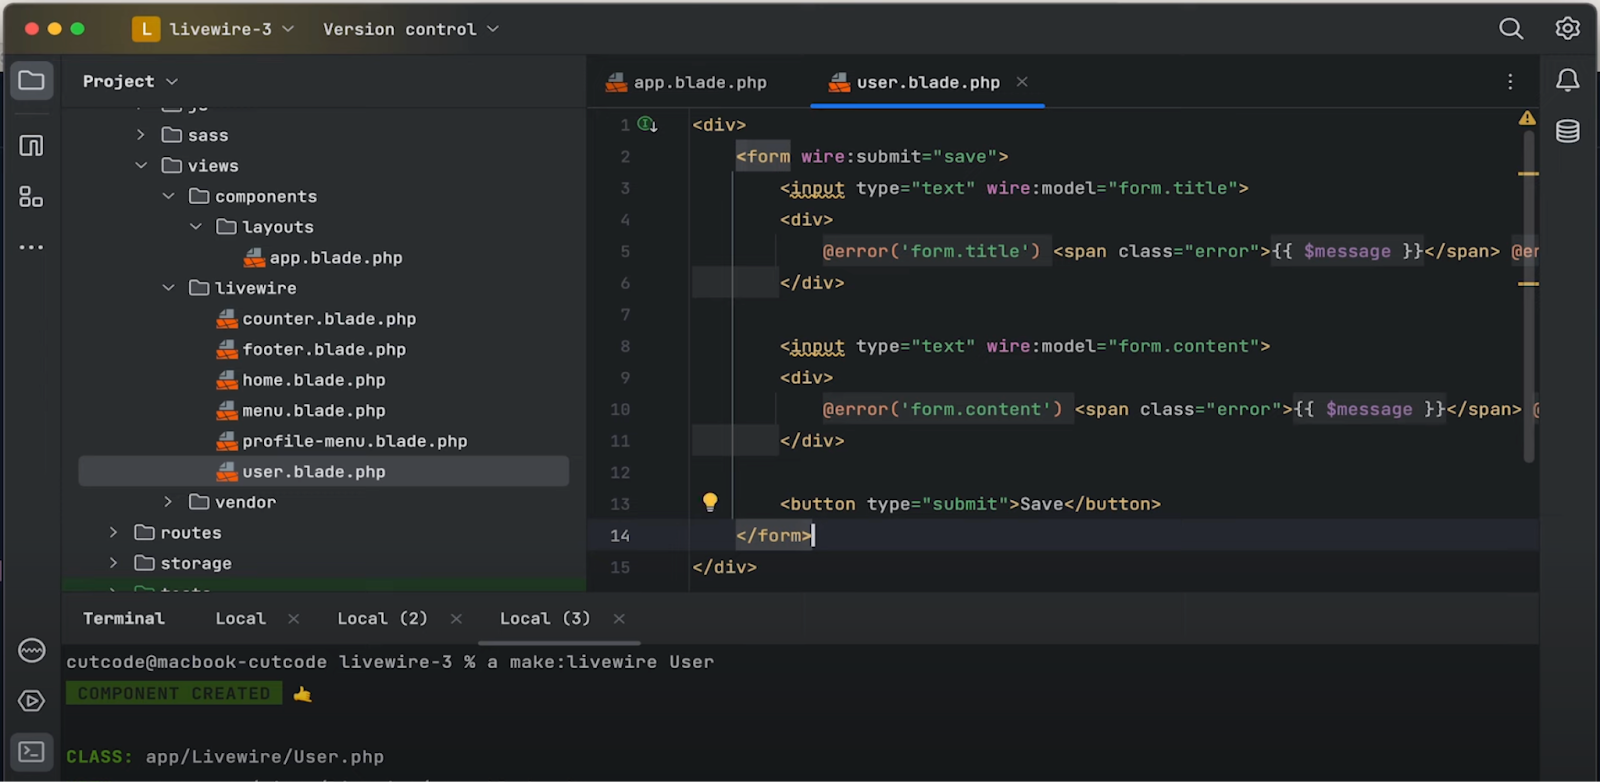Image resolution: width=1600 pixels, height=782 pixels.
Task: Click the wire:submit="save" attribute on line 2
Action: pyautogui.click(x=899, y=157)
